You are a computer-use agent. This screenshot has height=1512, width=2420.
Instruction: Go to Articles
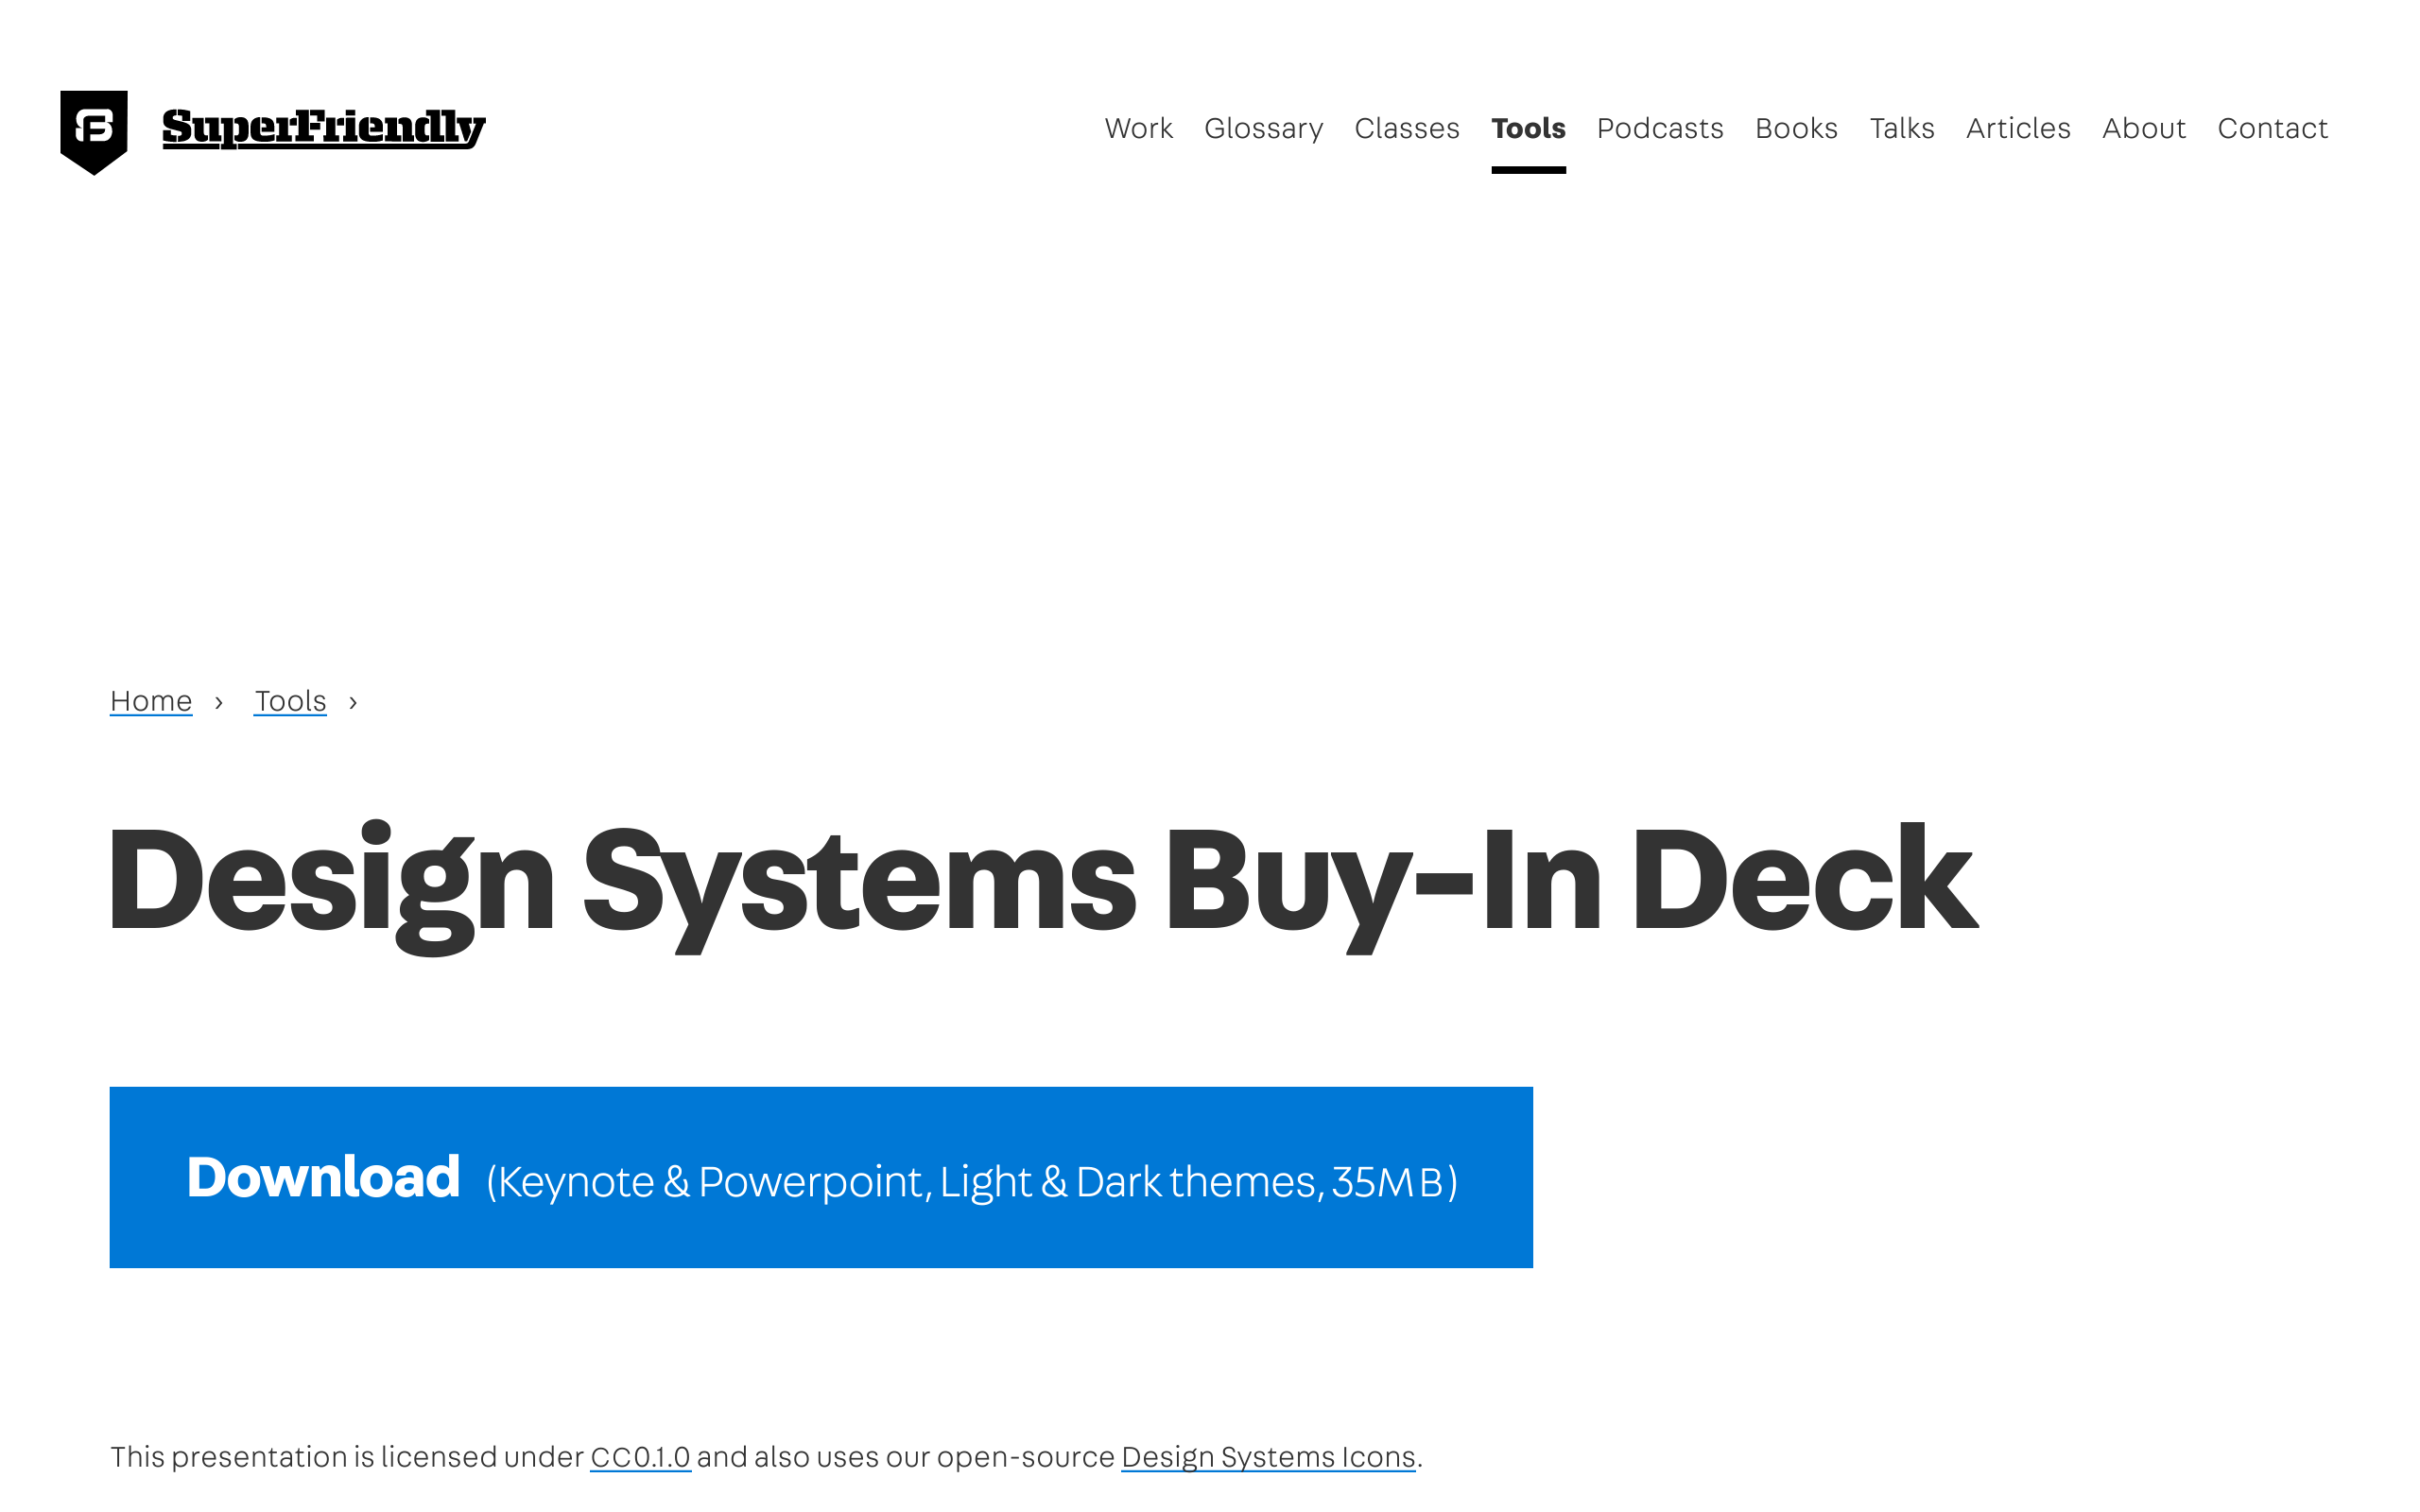[2018, 128]
